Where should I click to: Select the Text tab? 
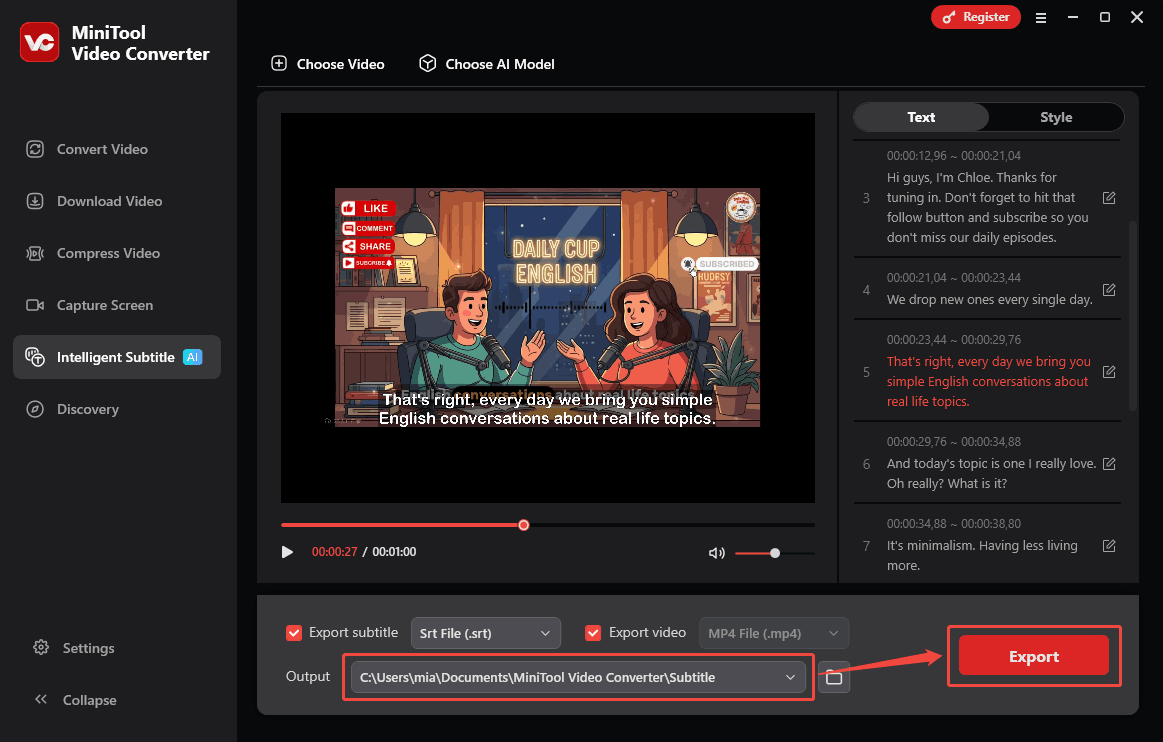click(x=920, y=117)
